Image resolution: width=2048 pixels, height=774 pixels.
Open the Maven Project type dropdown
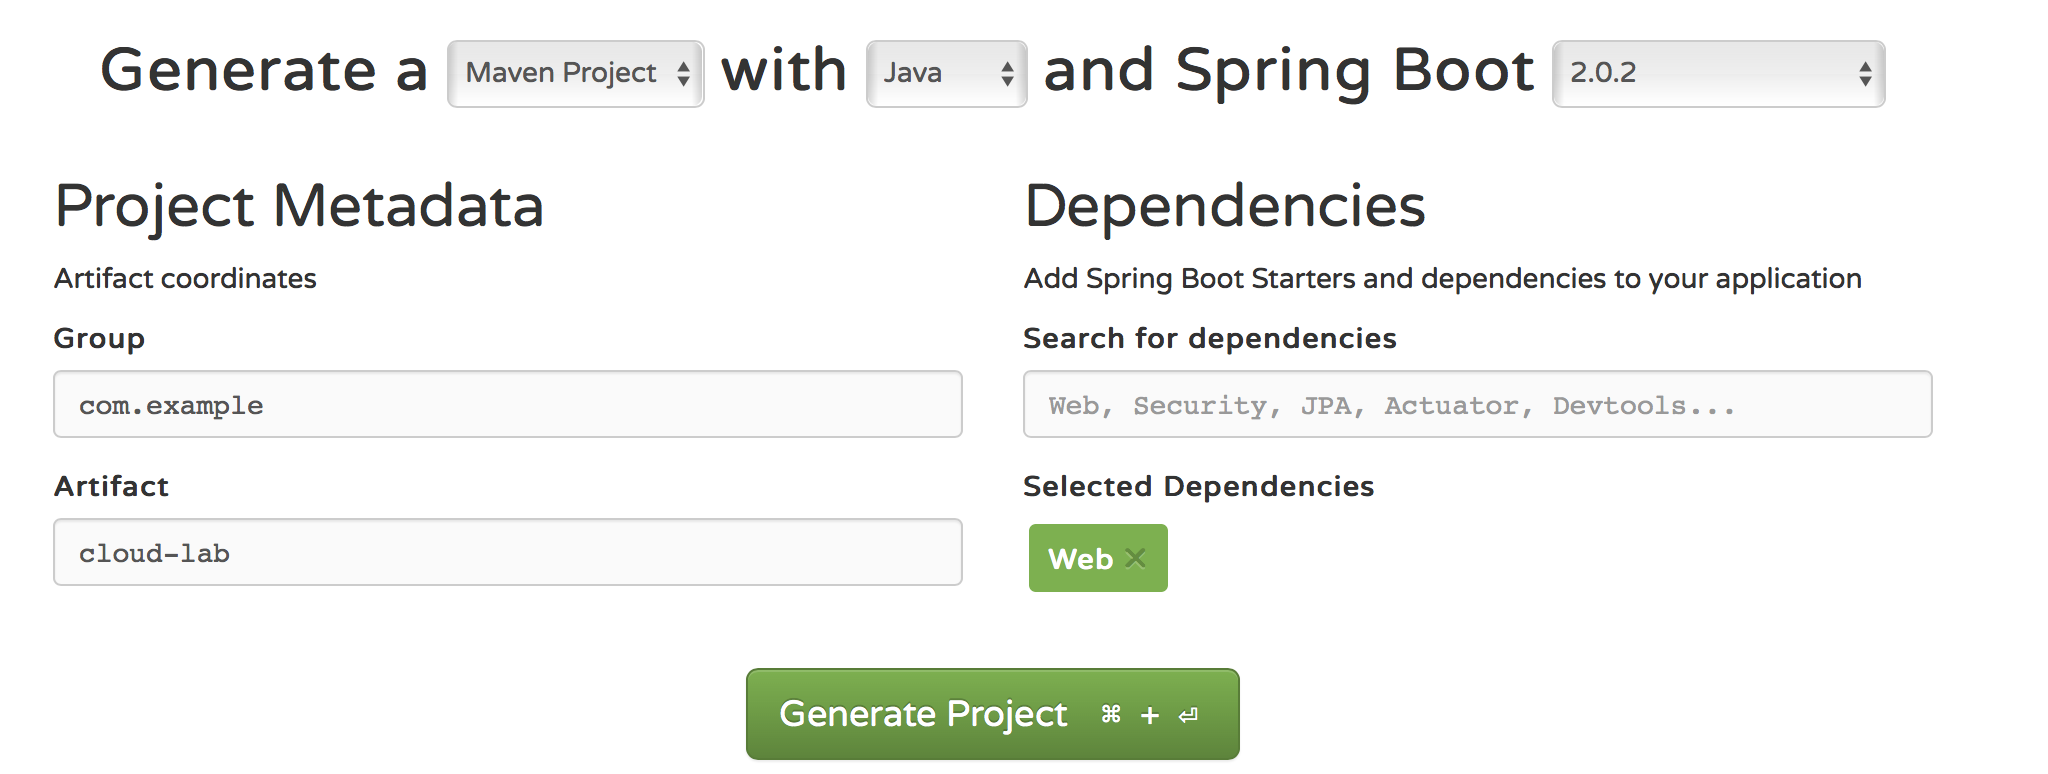576,74
